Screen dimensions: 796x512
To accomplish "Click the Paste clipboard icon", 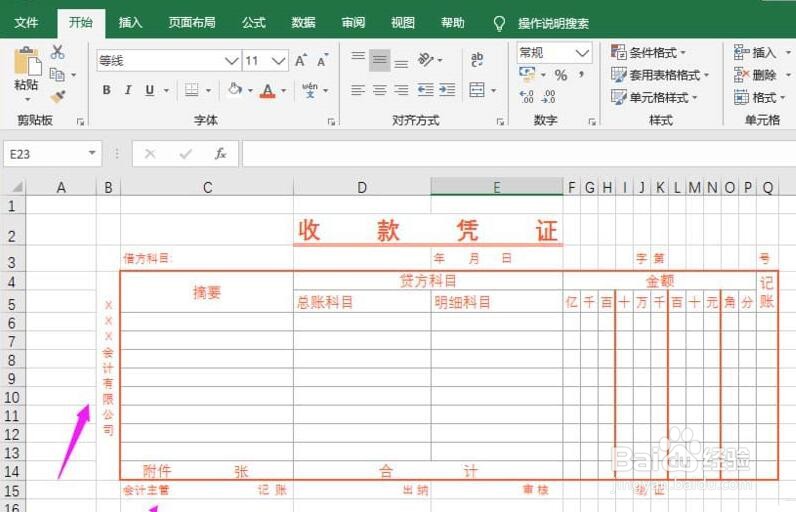I will pyautogui.click(x=27, y=62).
